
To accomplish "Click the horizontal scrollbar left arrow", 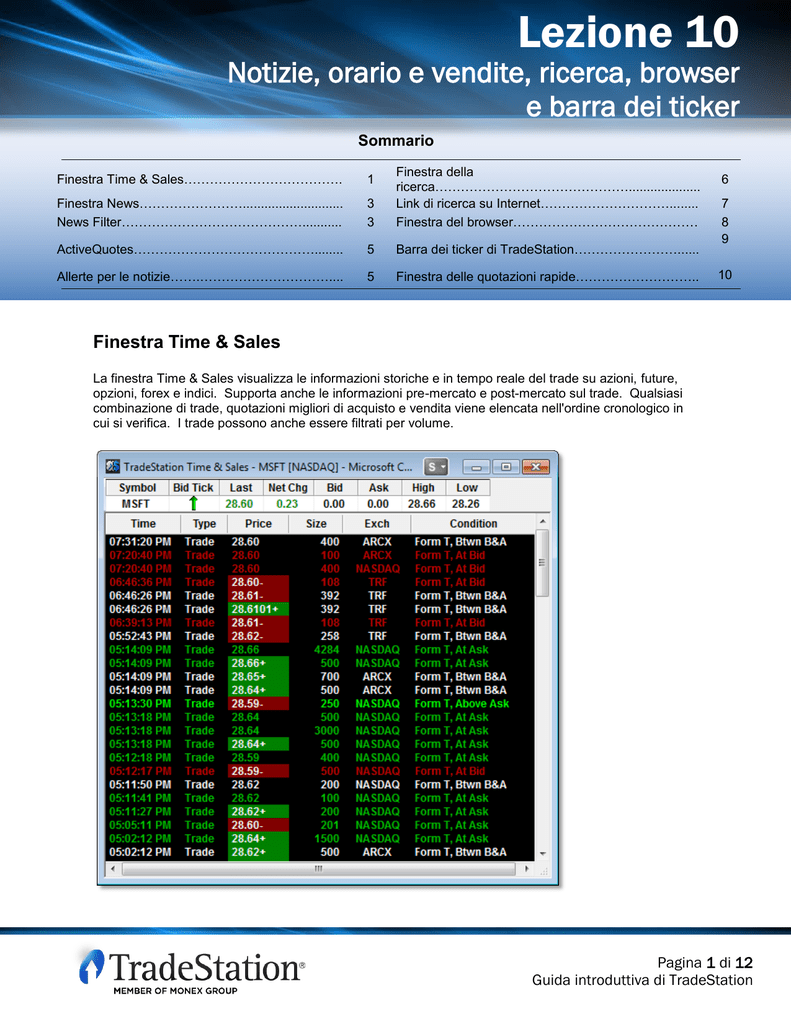I will (113, 869).
